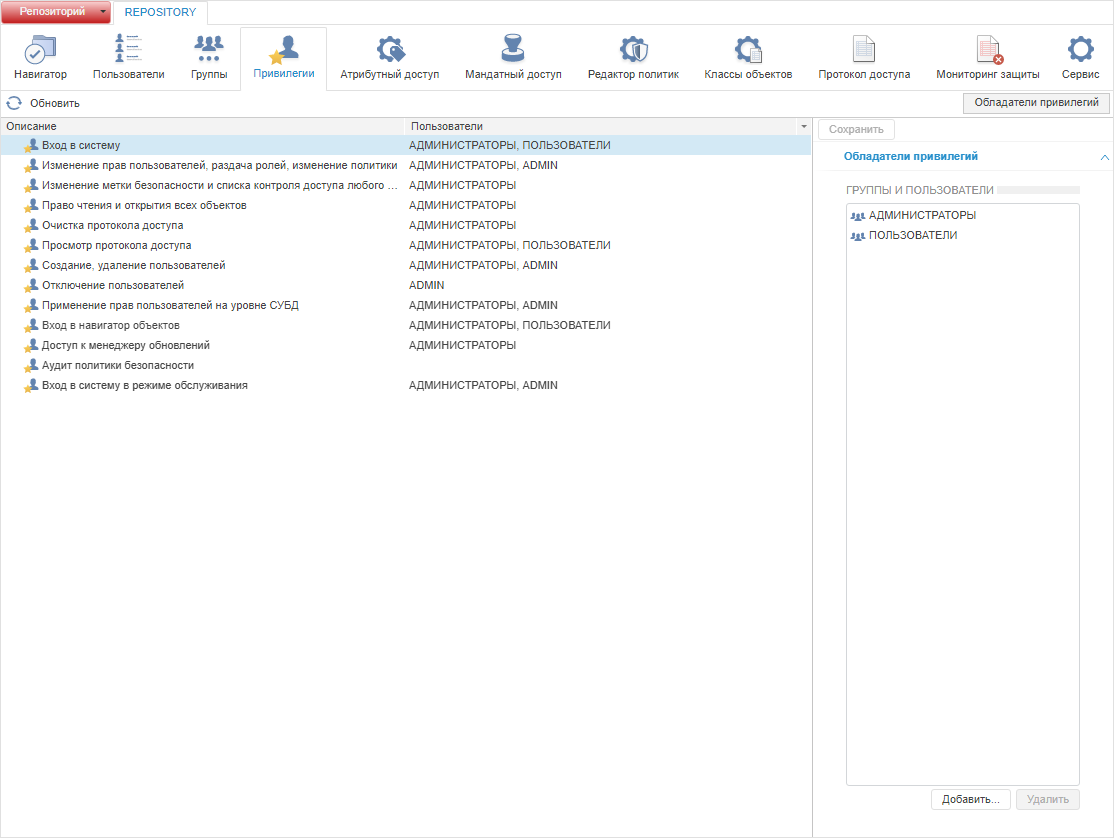
Task: Click group icon next to ПОЛЬЗОВАТЕЛИ
Action: [858, 236]
